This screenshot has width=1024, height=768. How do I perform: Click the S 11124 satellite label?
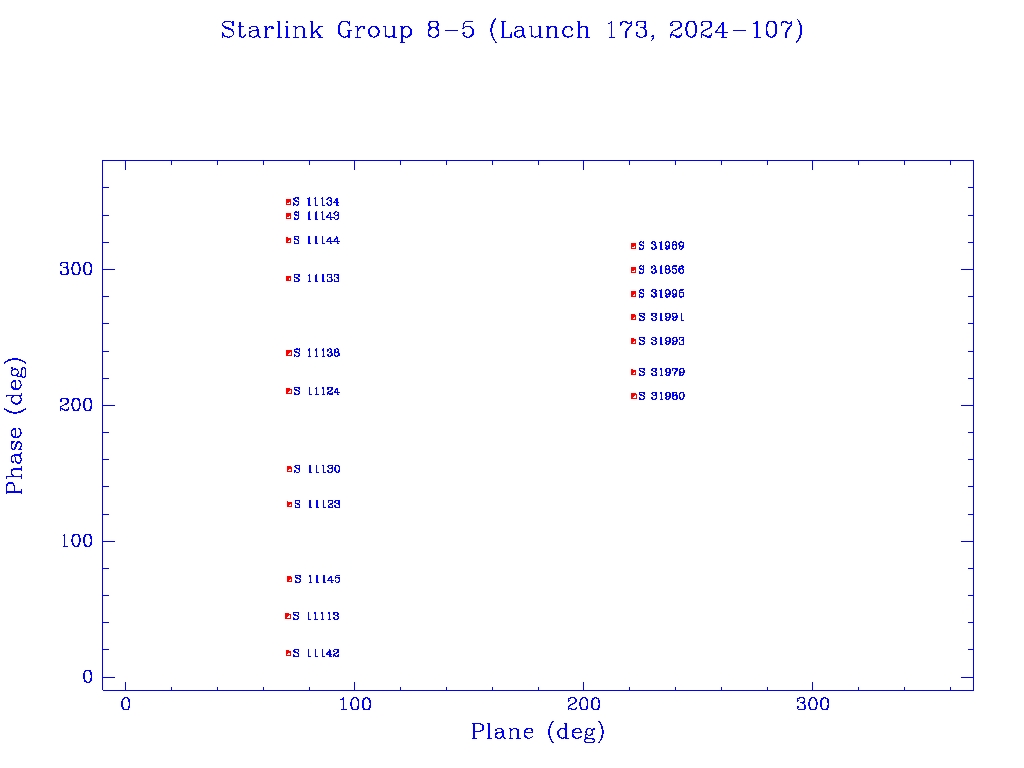[316, 392]
